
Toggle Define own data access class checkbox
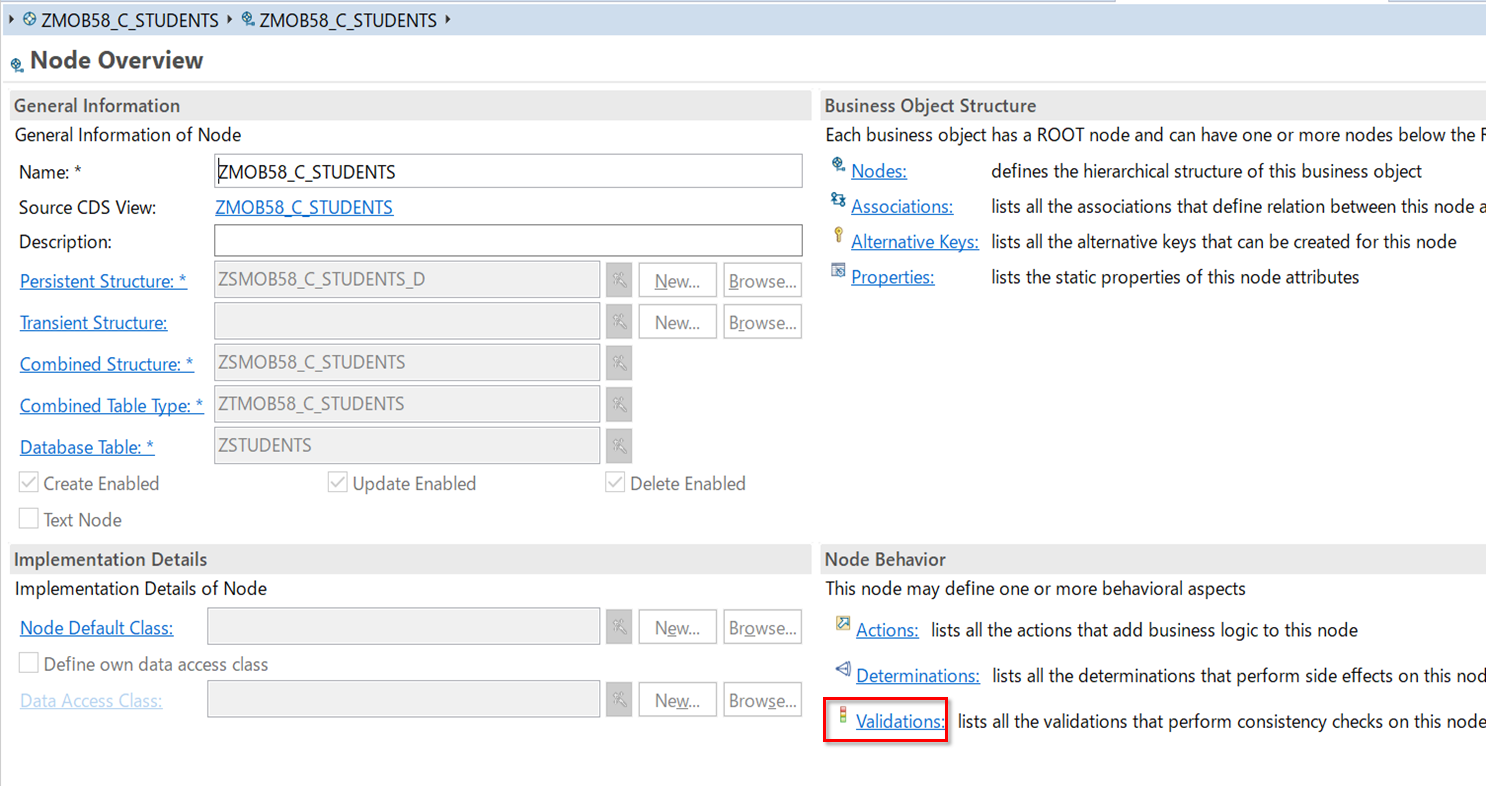29,664
